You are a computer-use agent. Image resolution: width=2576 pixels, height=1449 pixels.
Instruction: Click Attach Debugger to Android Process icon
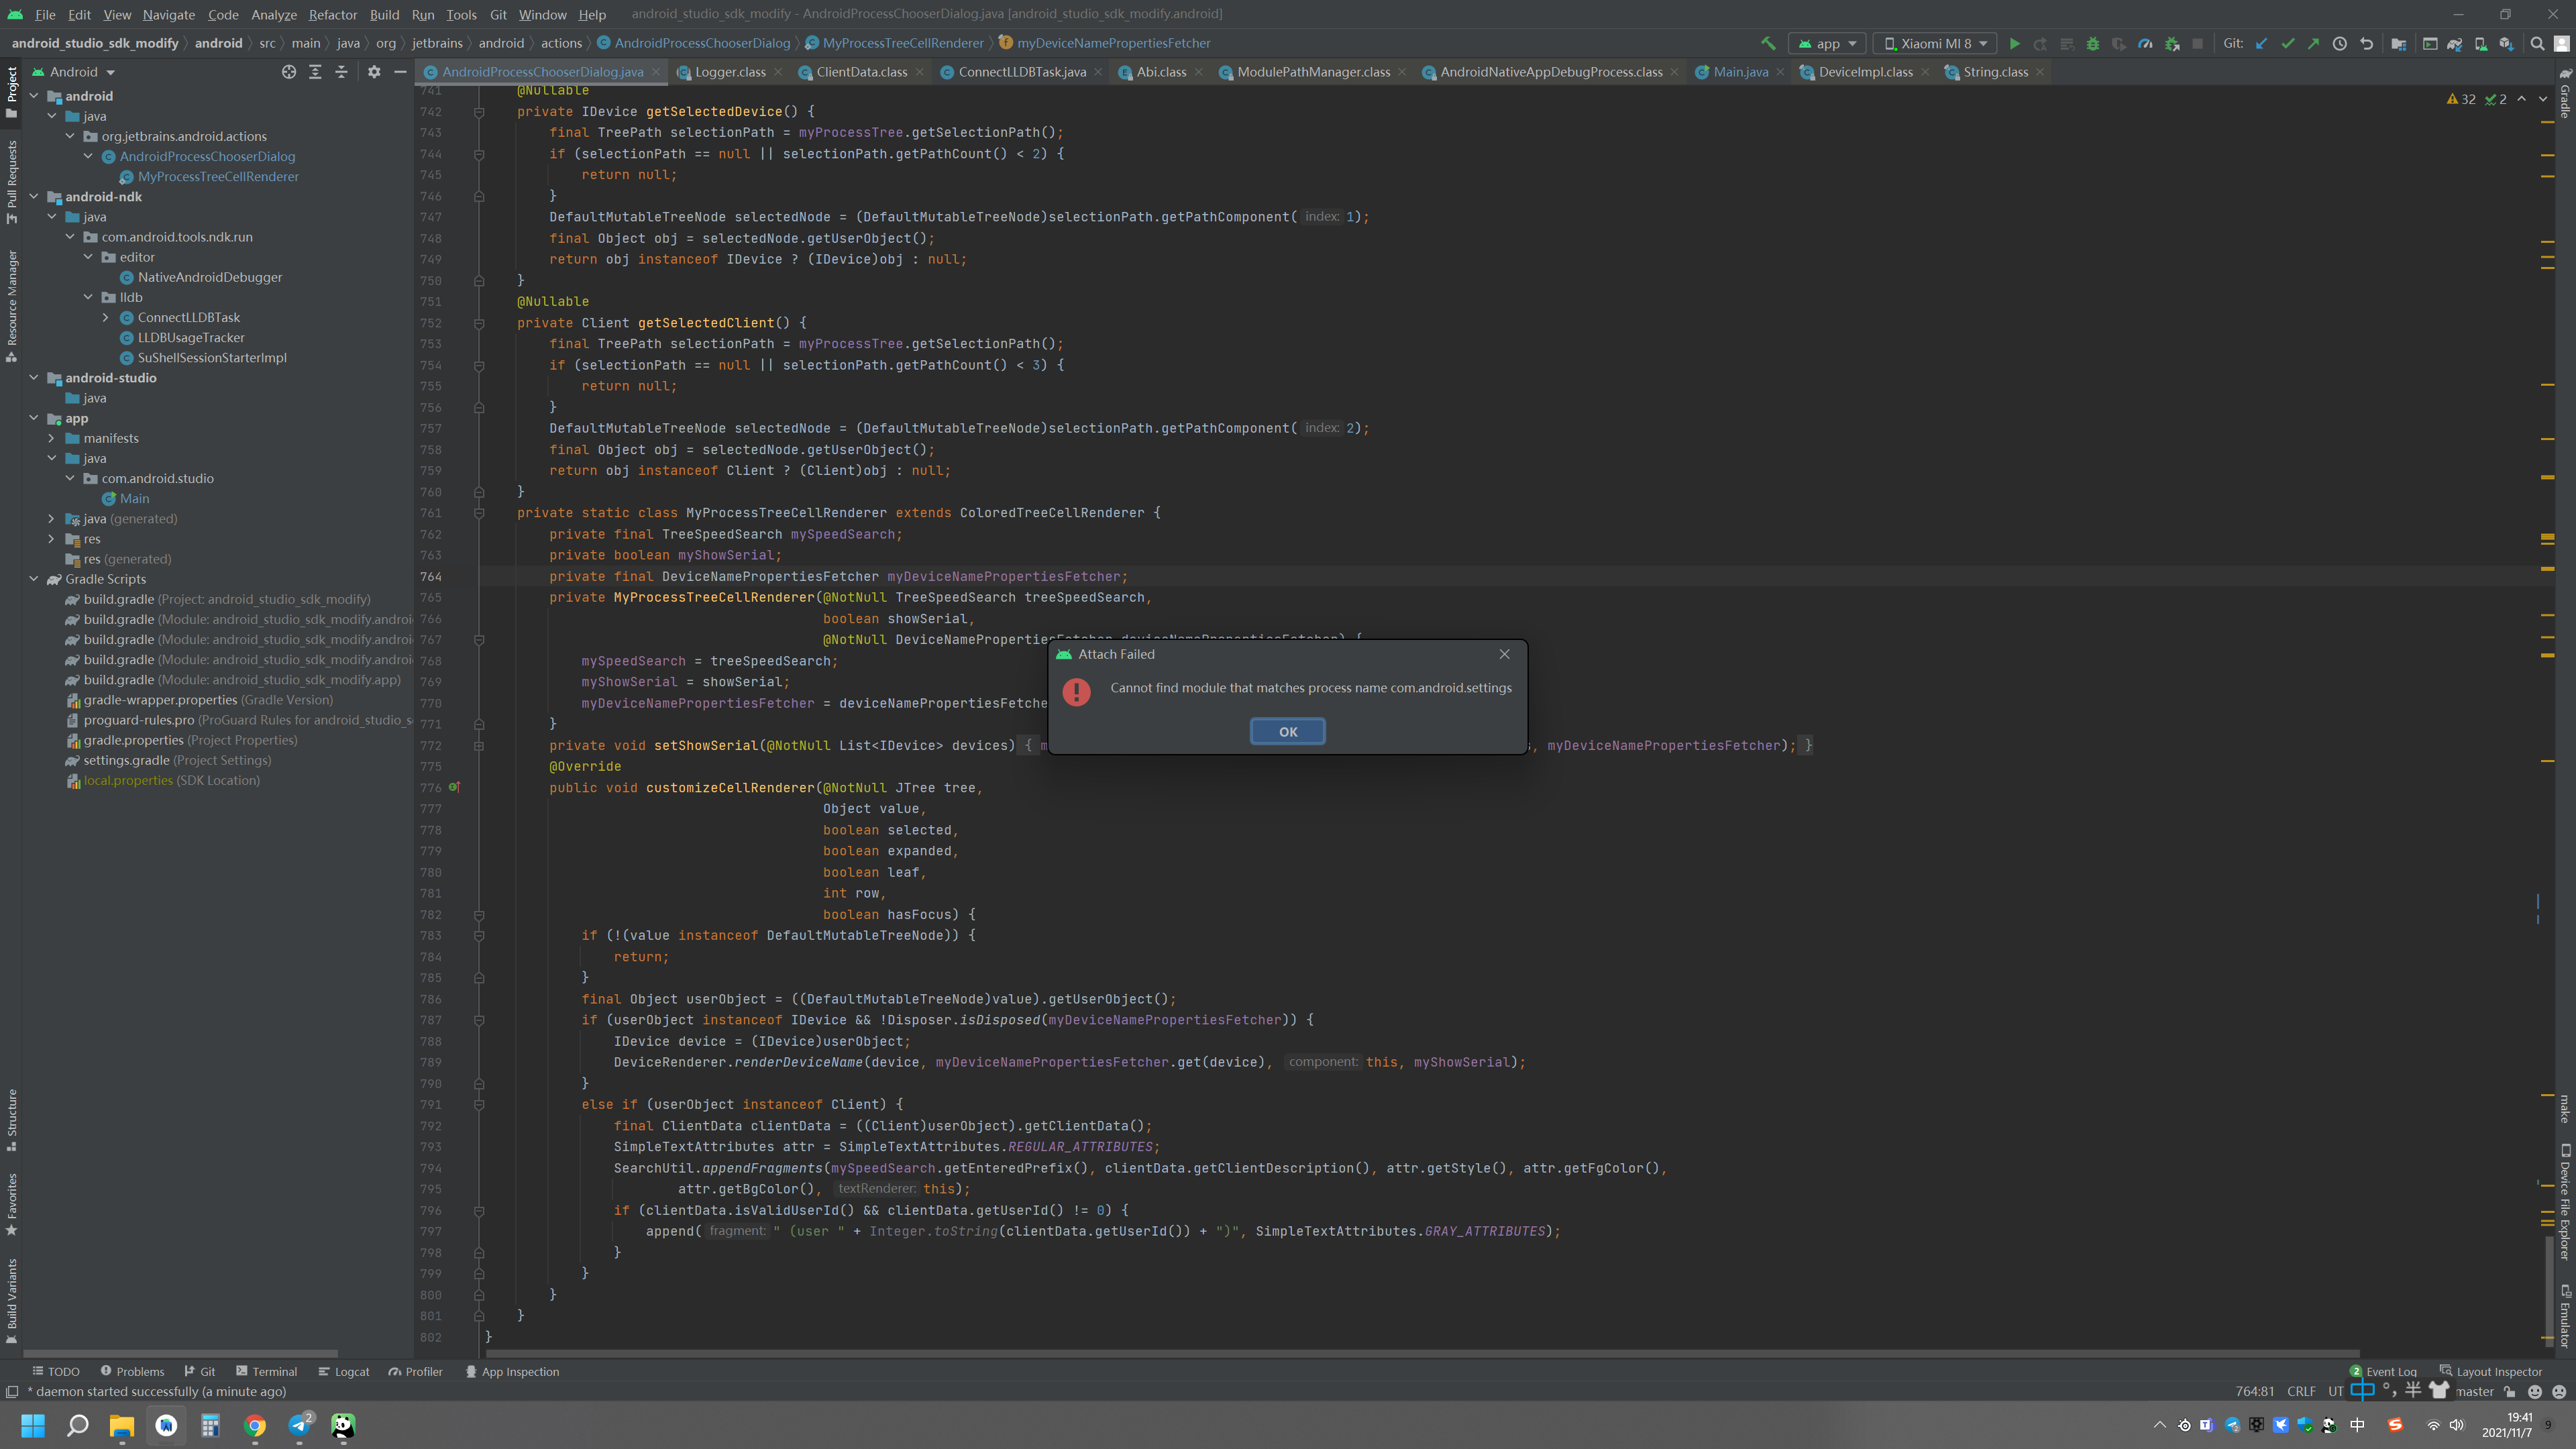[x=2171, y=43]
